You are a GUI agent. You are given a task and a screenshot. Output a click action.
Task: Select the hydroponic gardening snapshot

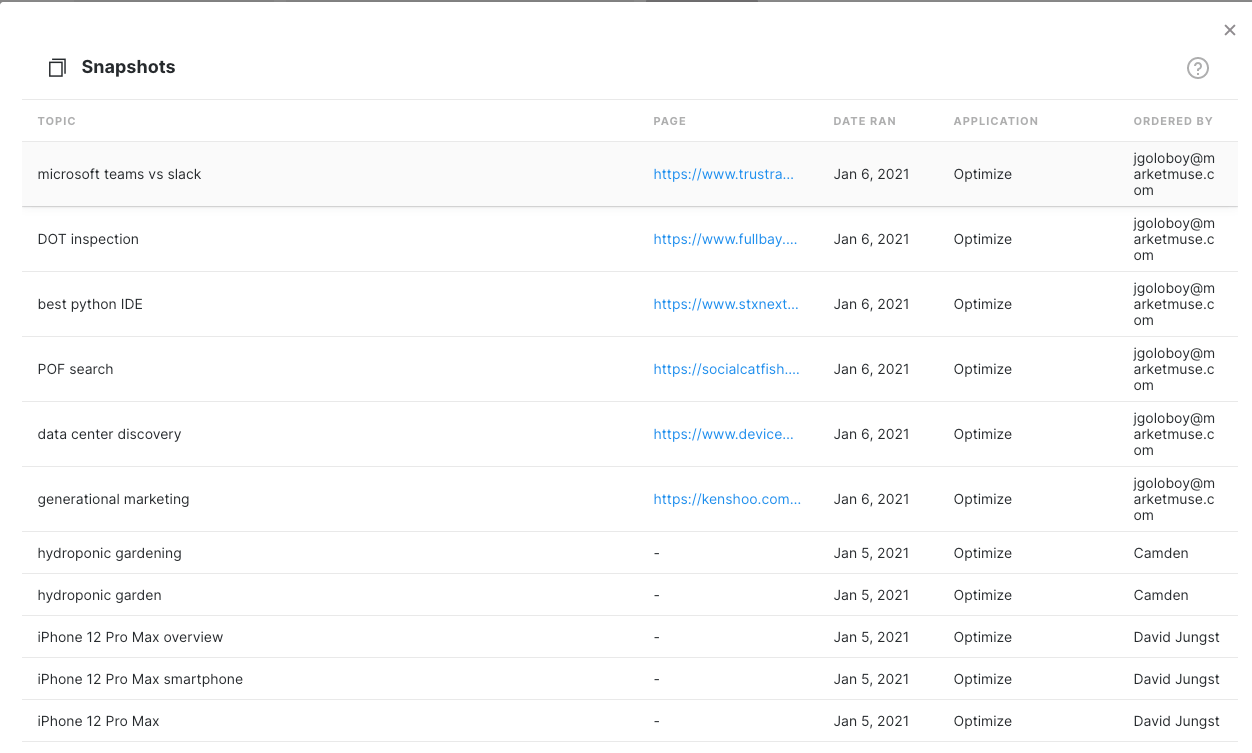109,553
